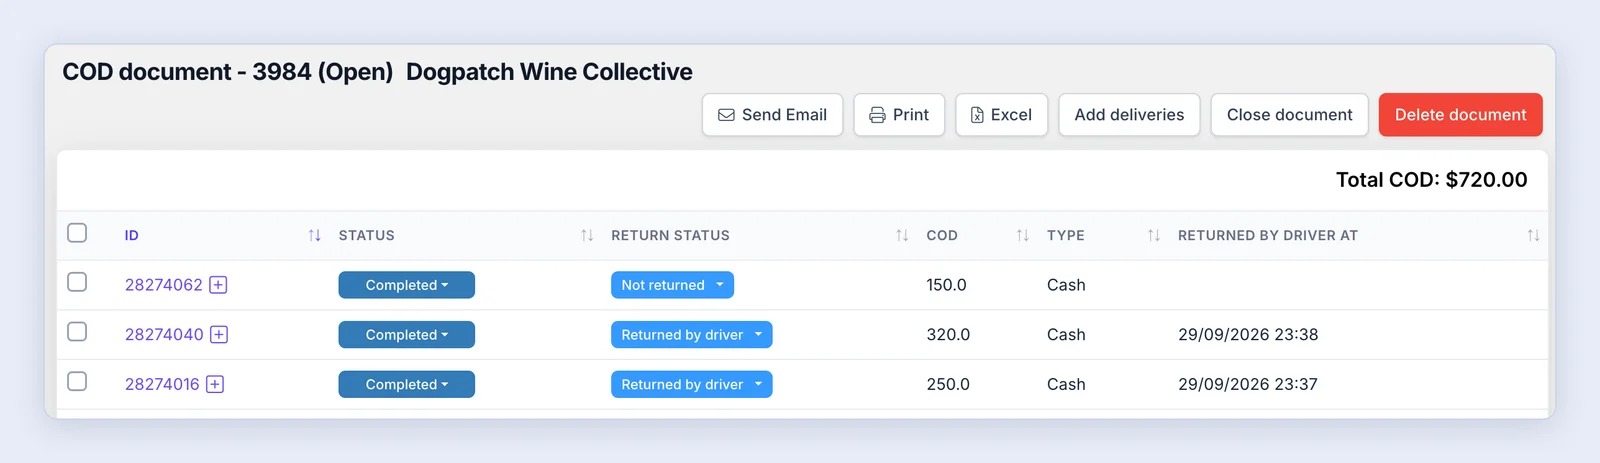Check the box for delivery 28274016

[77, 381]
